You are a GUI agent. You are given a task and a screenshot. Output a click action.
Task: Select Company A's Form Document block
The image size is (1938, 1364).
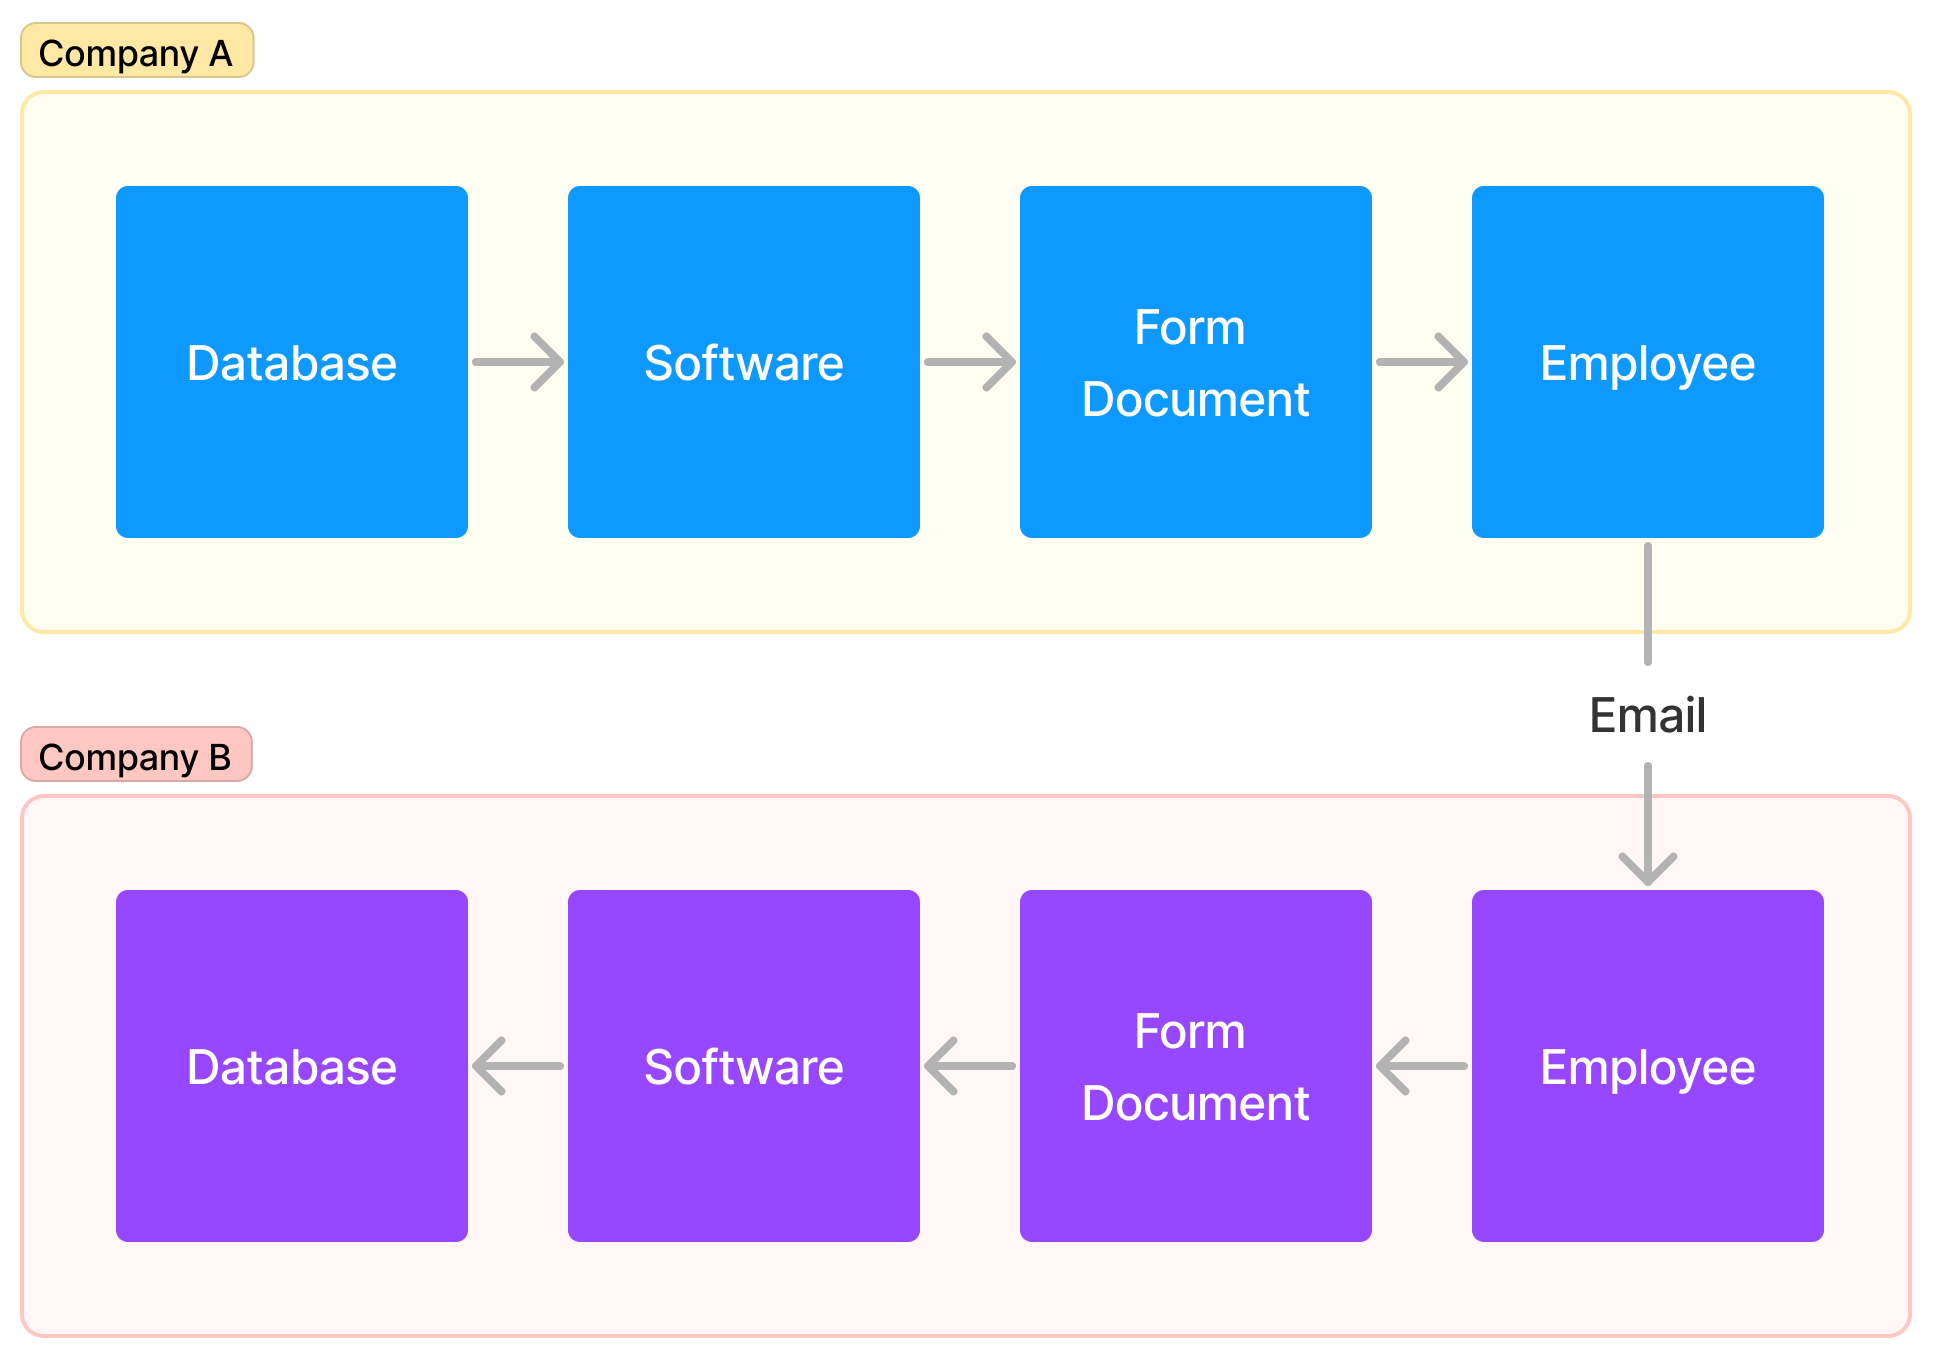[1195, 362]
